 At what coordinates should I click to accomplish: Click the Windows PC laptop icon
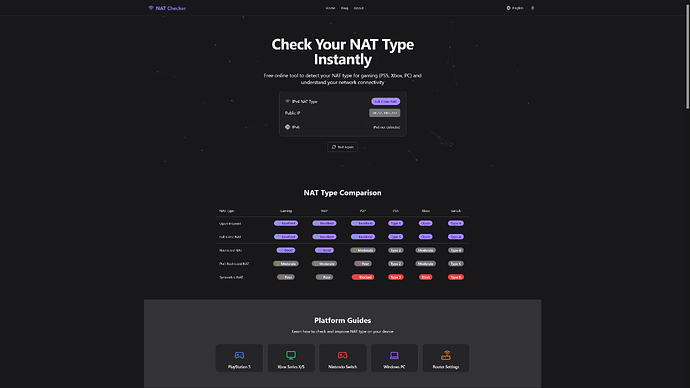[394, 355]
